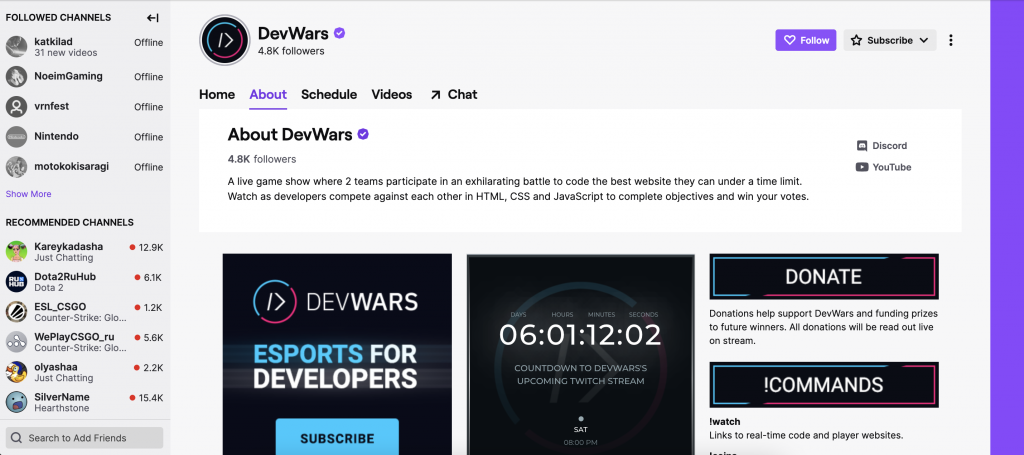The width and height of the screenshot is (1024, 455).
Task: Open the Videos tab
Action: click(x=392, y=95)
